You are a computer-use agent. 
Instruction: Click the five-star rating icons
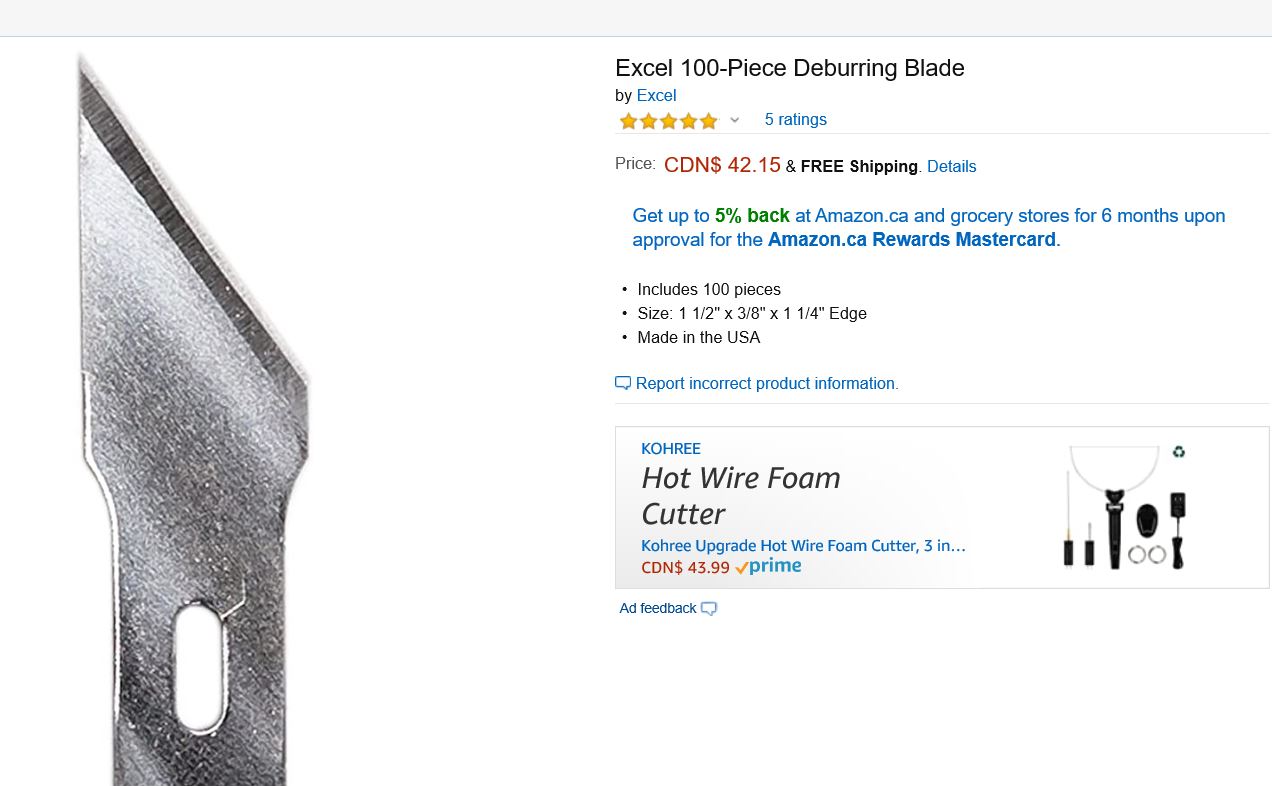668,121
